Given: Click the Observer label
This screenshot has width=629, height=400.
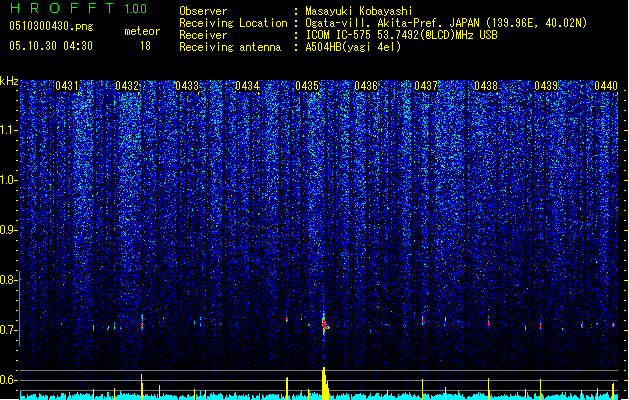Looking at the screenshot, I should click(203, 11).
